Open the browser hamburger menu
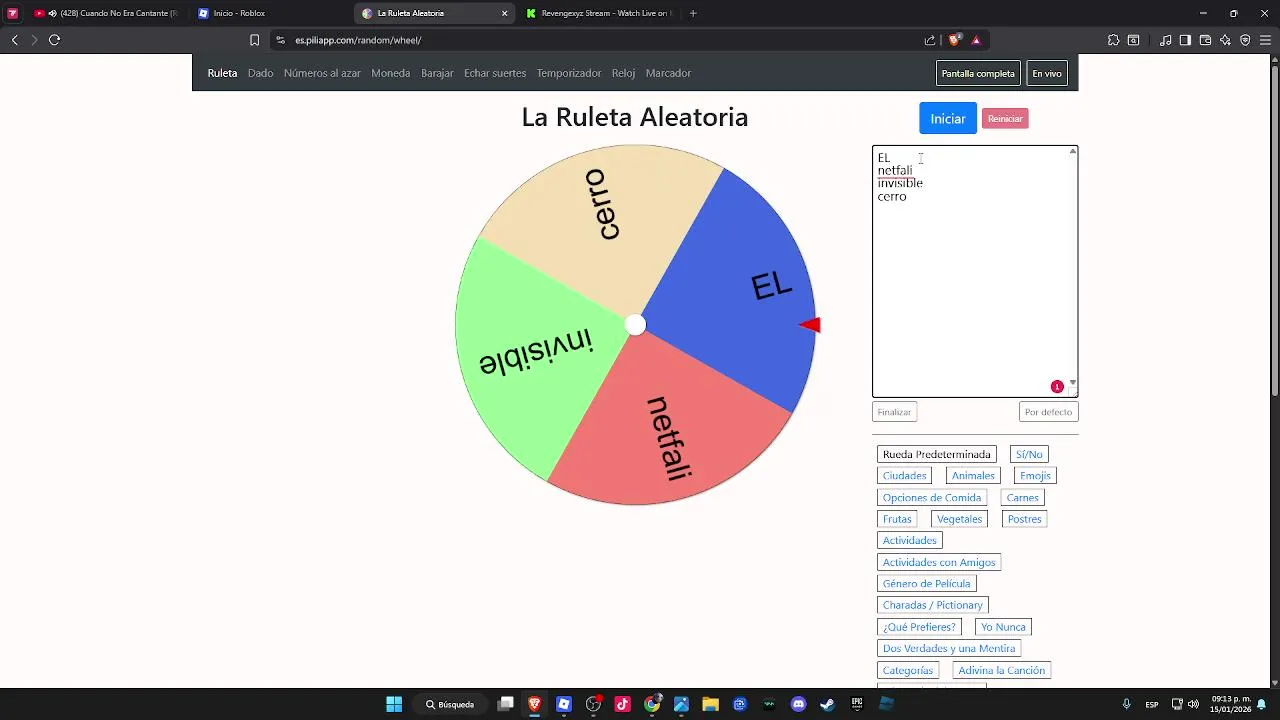This screenshot has height=720, width=1280. pyautogui.click(x=1265, y=40)
